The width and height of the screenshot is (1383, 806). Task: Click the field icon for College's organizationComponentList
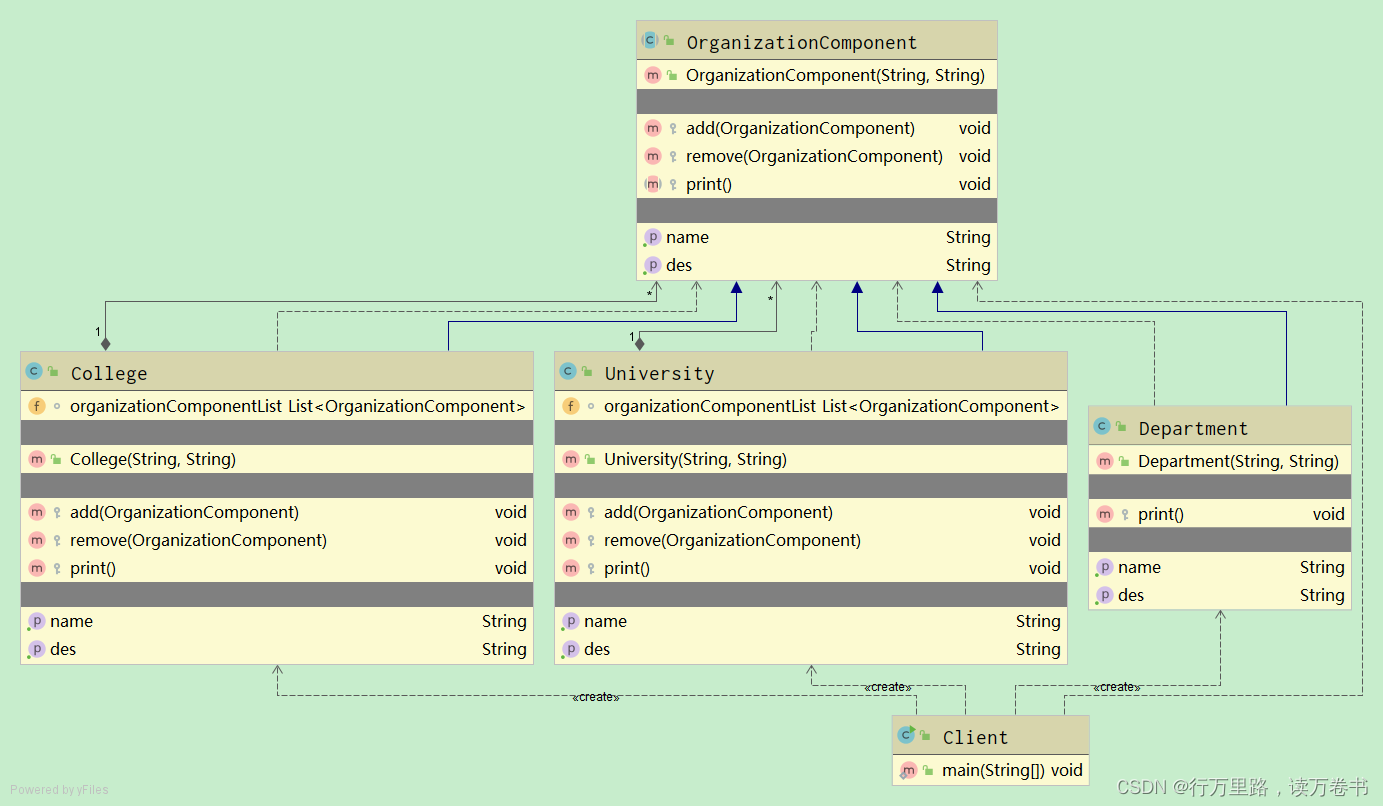37,406
